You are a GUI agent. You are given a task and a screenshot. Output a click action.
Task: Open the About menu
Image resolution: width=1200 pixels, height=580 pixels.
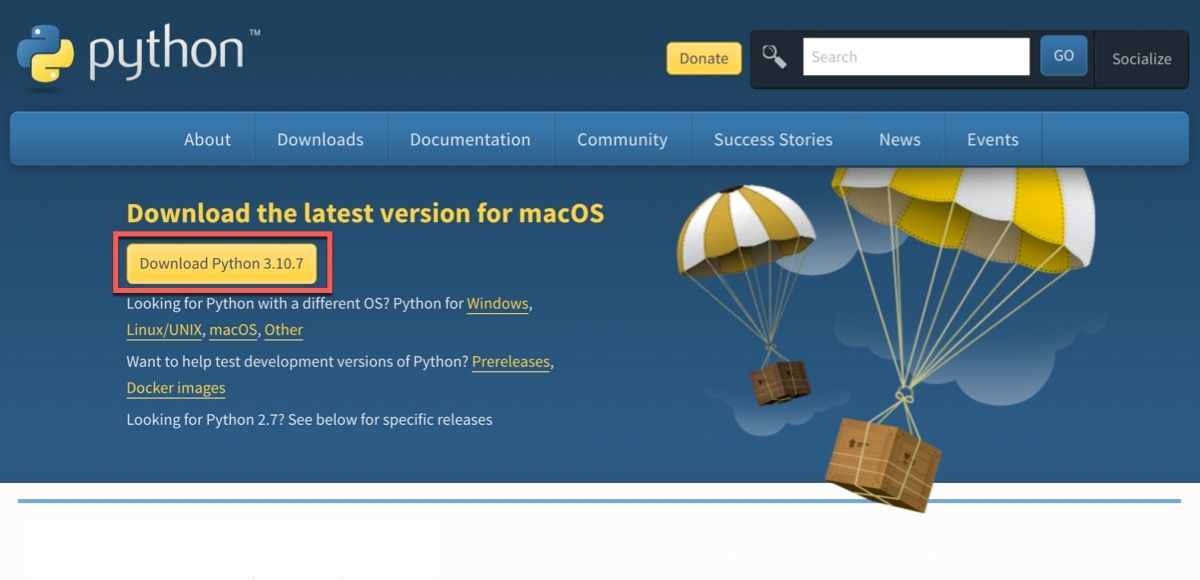207,139
